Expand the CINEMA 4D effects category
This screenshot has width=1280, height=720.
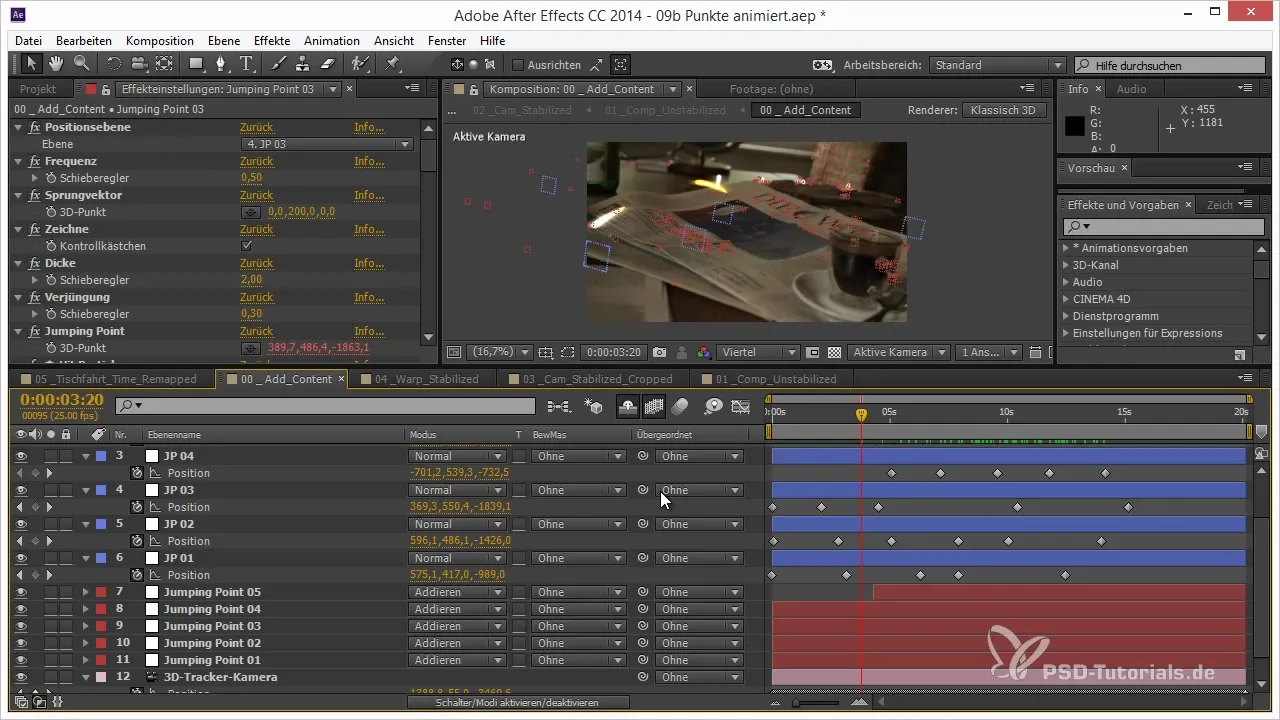pos(1066,299)
